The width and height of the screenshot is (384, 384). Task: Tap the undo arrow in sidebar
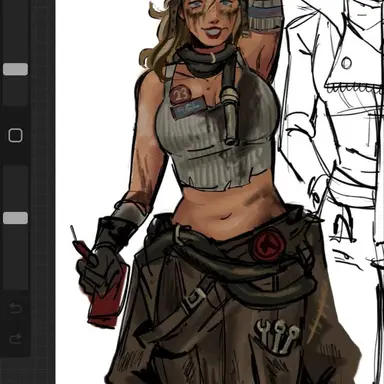point(16,308)
